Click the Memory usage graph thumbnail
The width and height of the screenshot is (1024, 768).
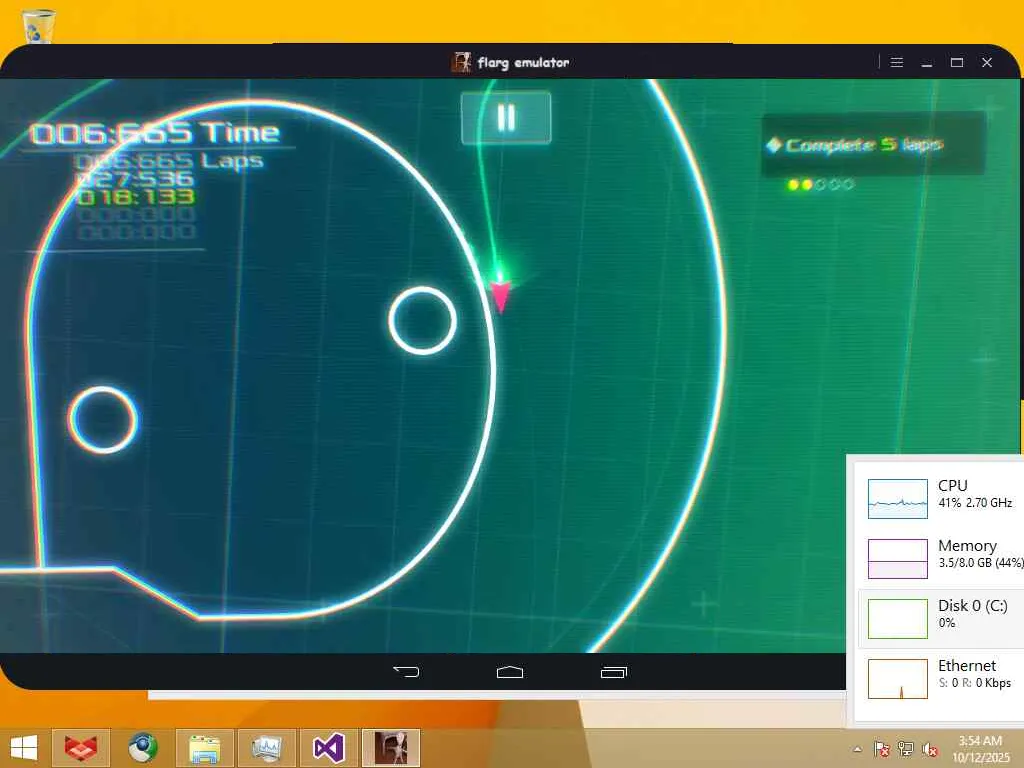point(897,558)
